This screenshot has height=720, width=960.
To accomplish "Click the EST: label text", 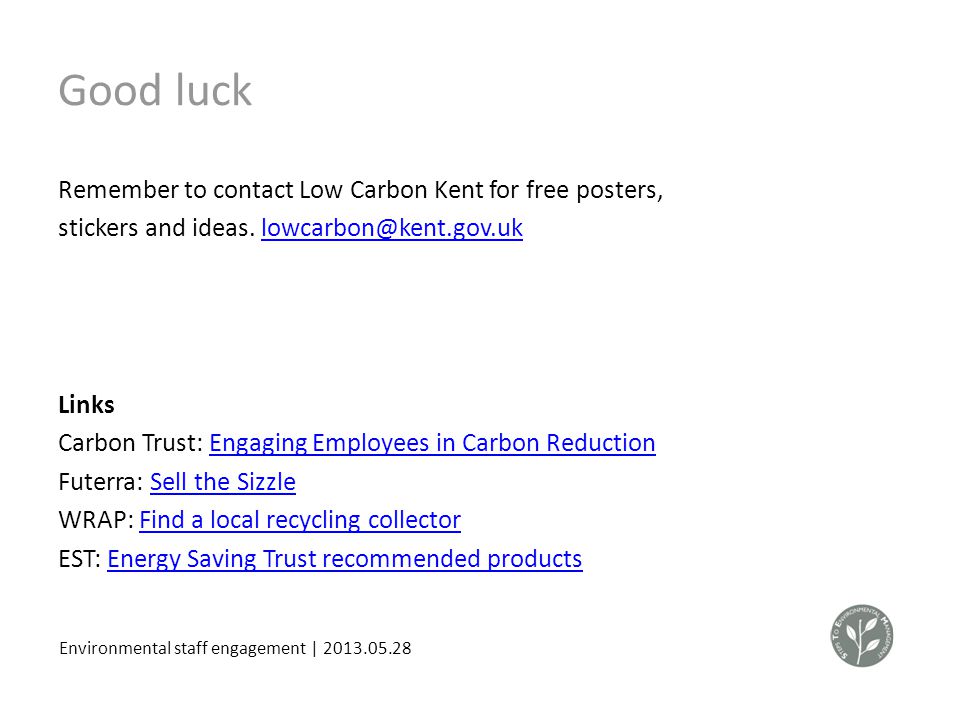I will 80,559.
